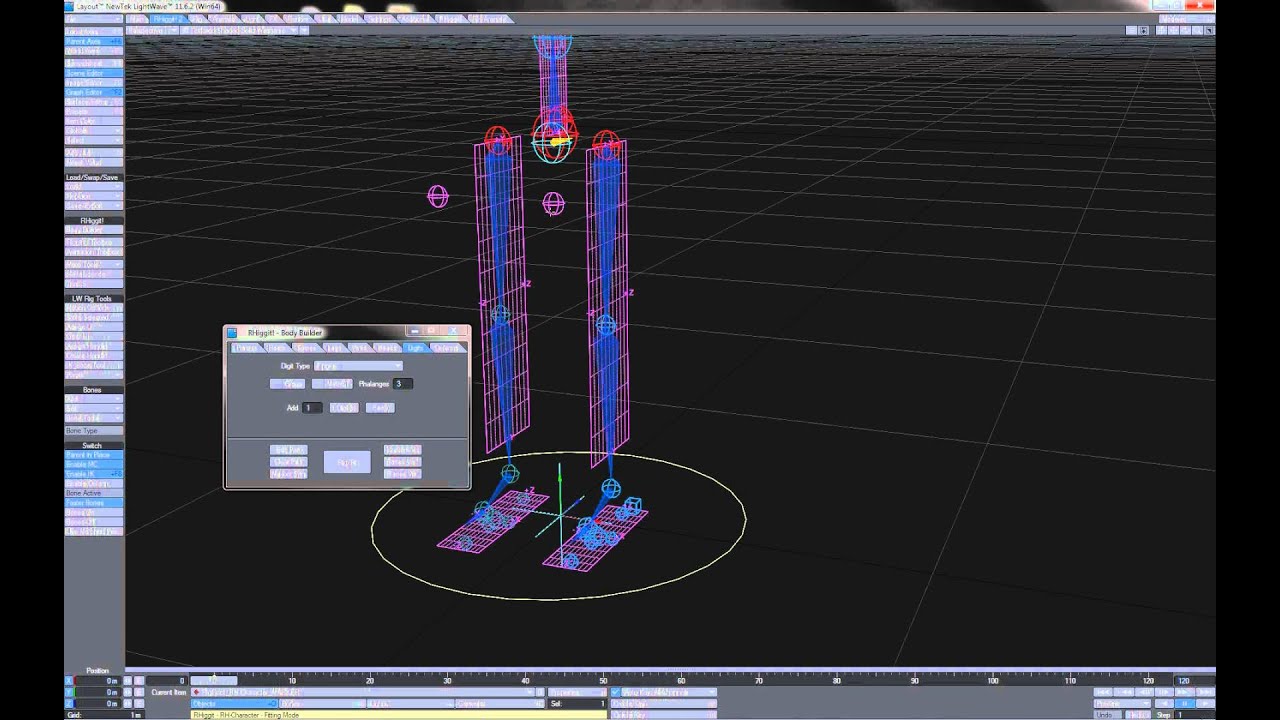The height and width of the screenshot is (720, 1280).
Task: Click the Digit(s) add button
Action: coord(344,408)
